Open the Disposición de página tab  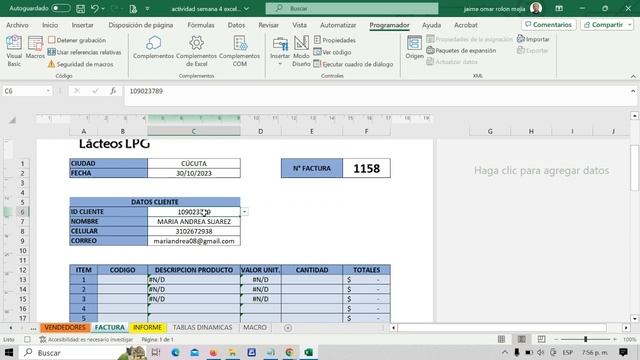coord(140,25)
